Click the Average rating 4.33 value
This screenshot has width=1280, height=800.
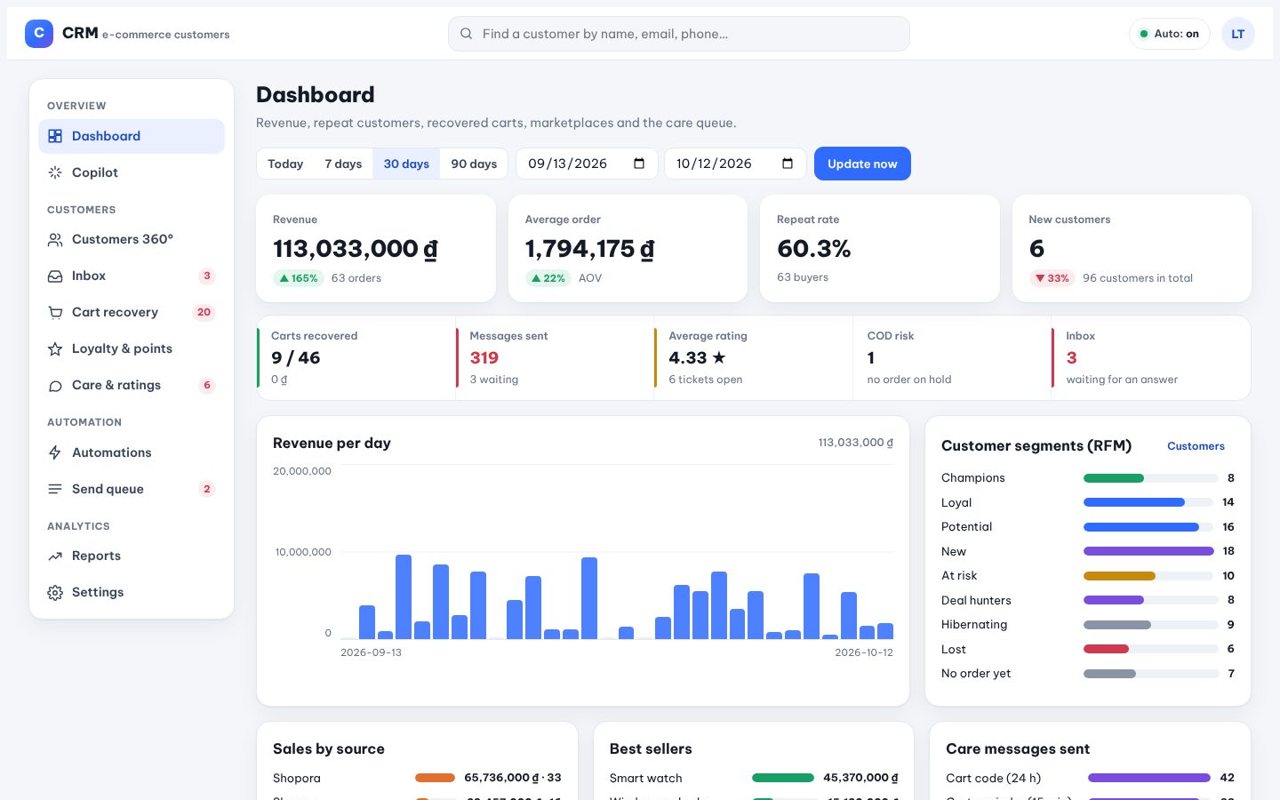(697, 358)
